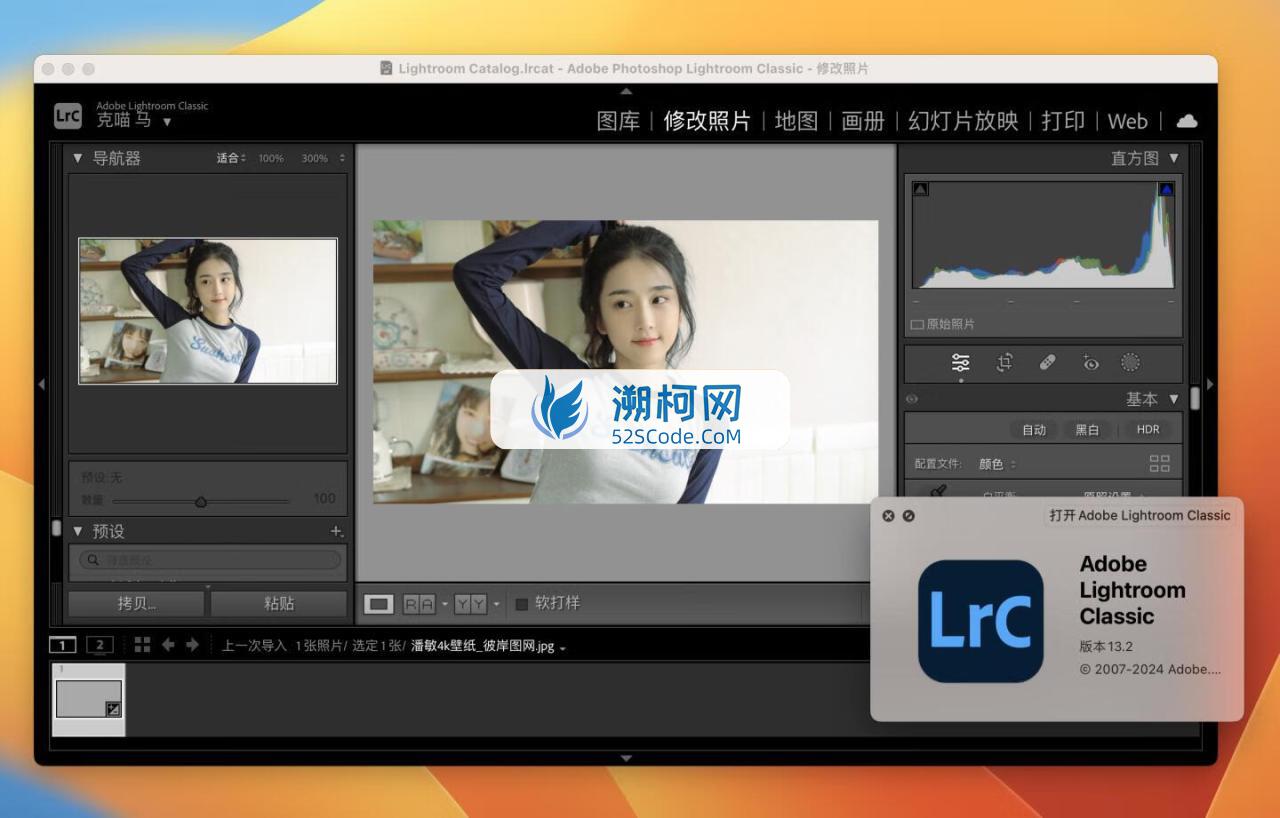Set navigator zoom to 适合
The width and height of the screenshot is (1280, 818).
(x=228, y=158)
